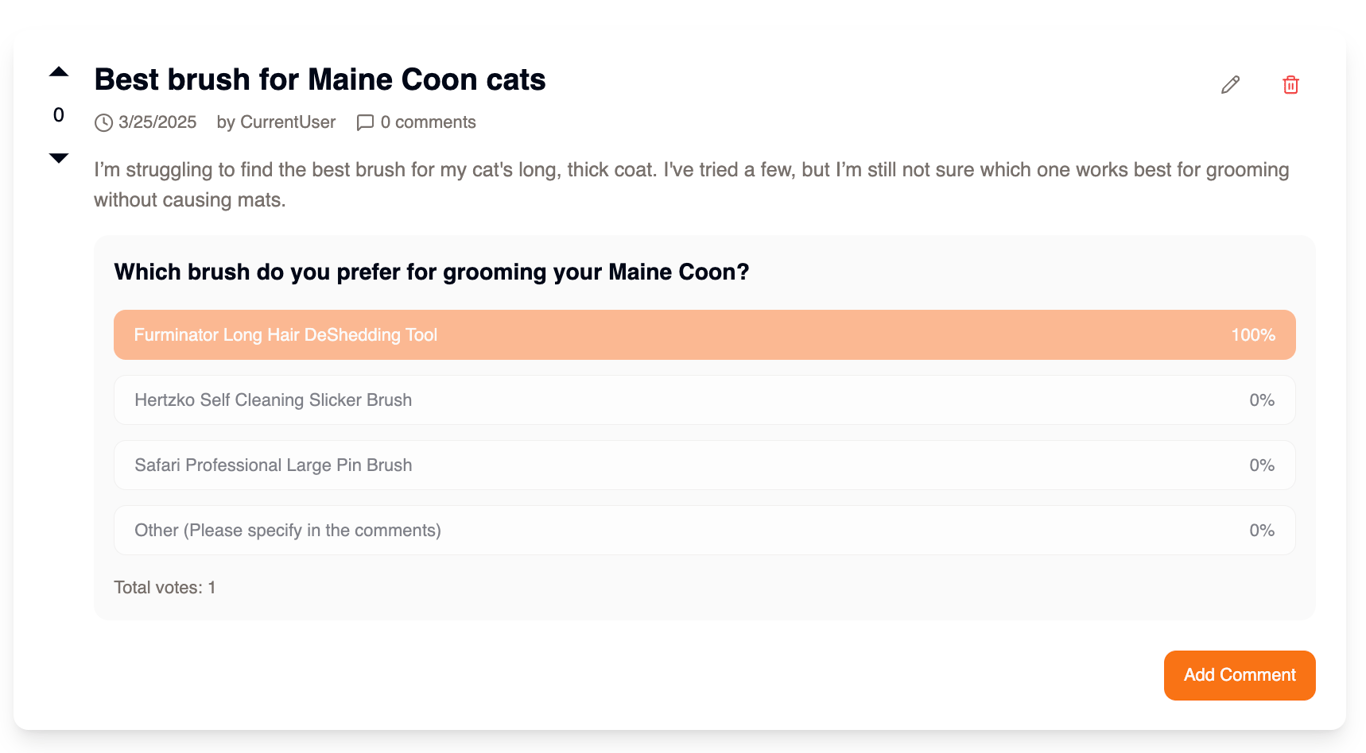
Task: Click the post date 3/25/2025
Action: point(155,122)
